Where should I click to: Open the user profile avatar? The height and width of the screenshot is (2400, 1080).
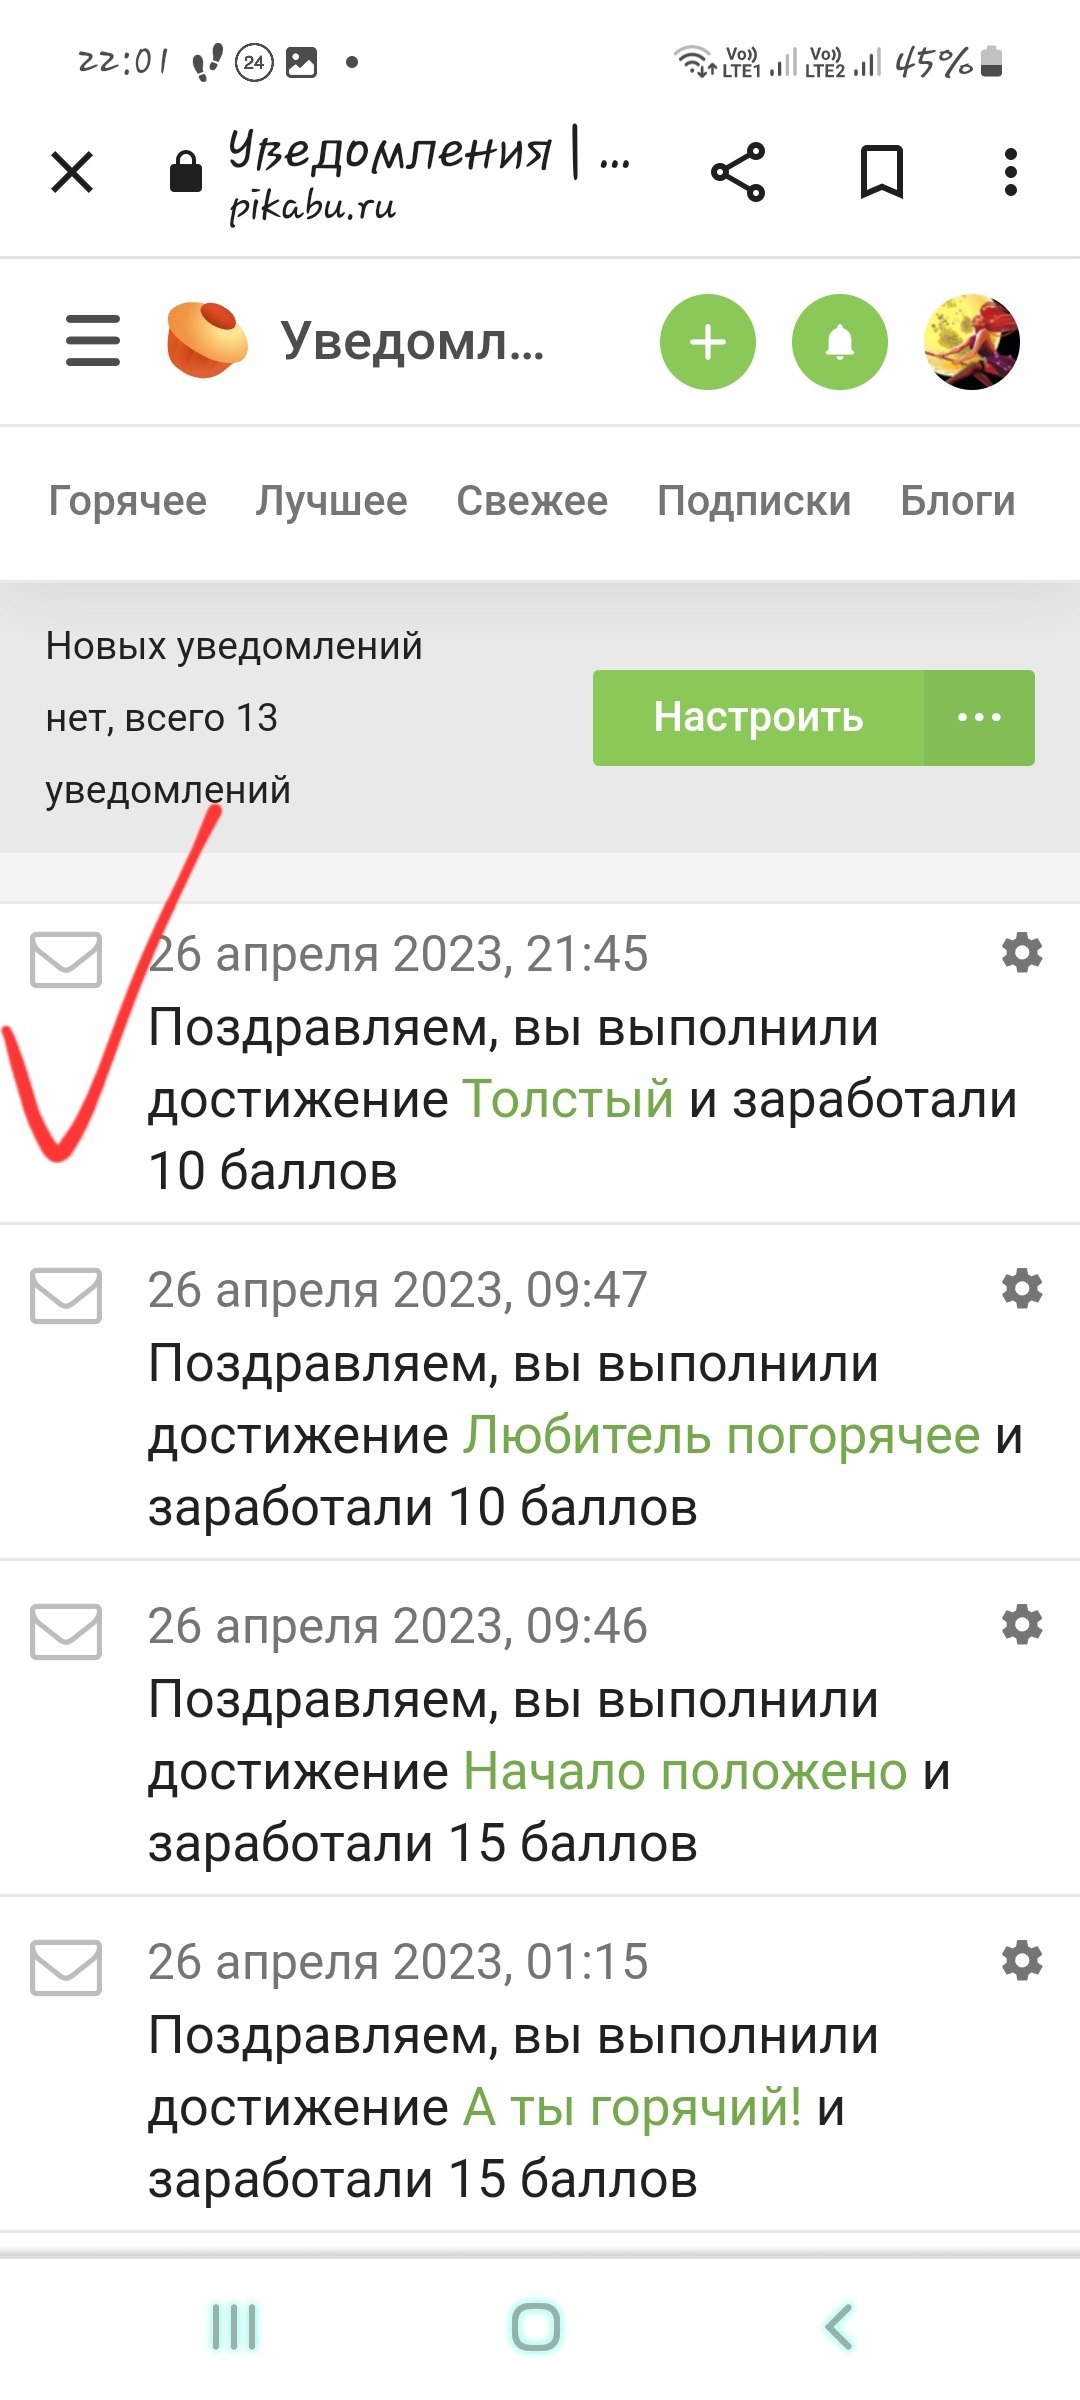click(972, 342)
